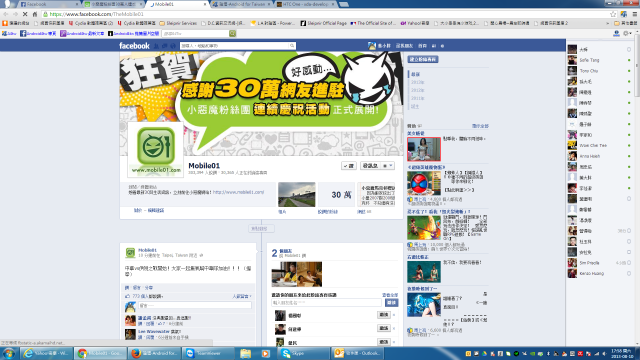Open Sleipnir Services bookmark
This screenshot has width=640, height=360.
tap(178, 23)
